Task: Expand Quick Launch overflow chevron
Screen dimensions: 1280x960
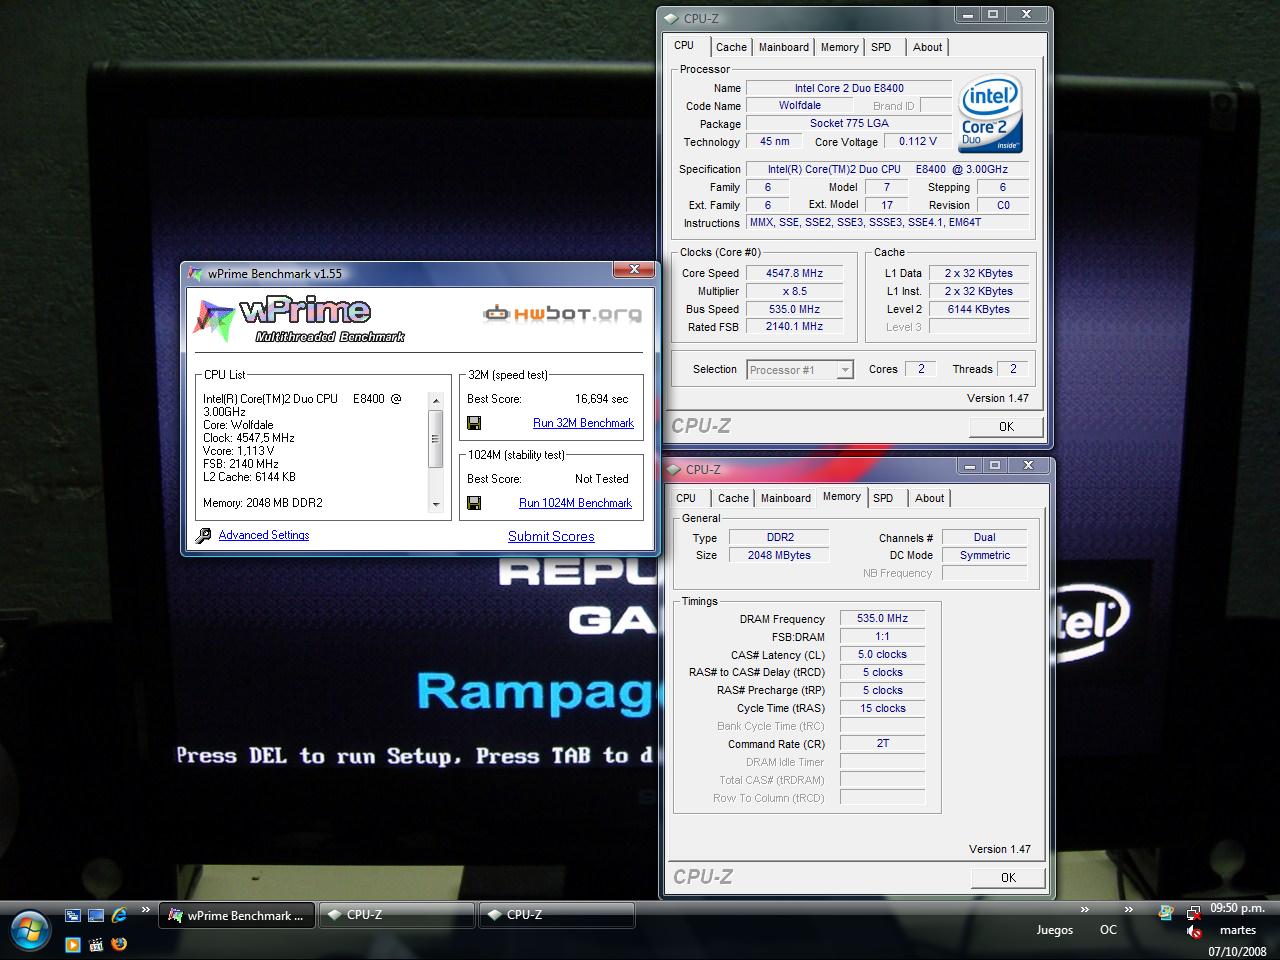Action: [x=146, y=910]
